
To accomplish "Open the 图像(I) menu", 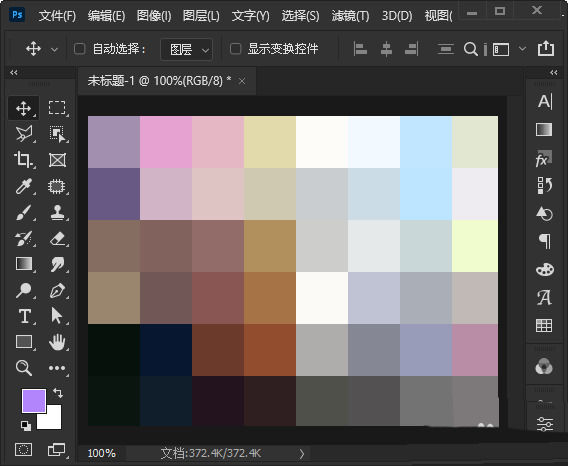I will (x=154, y=16).
